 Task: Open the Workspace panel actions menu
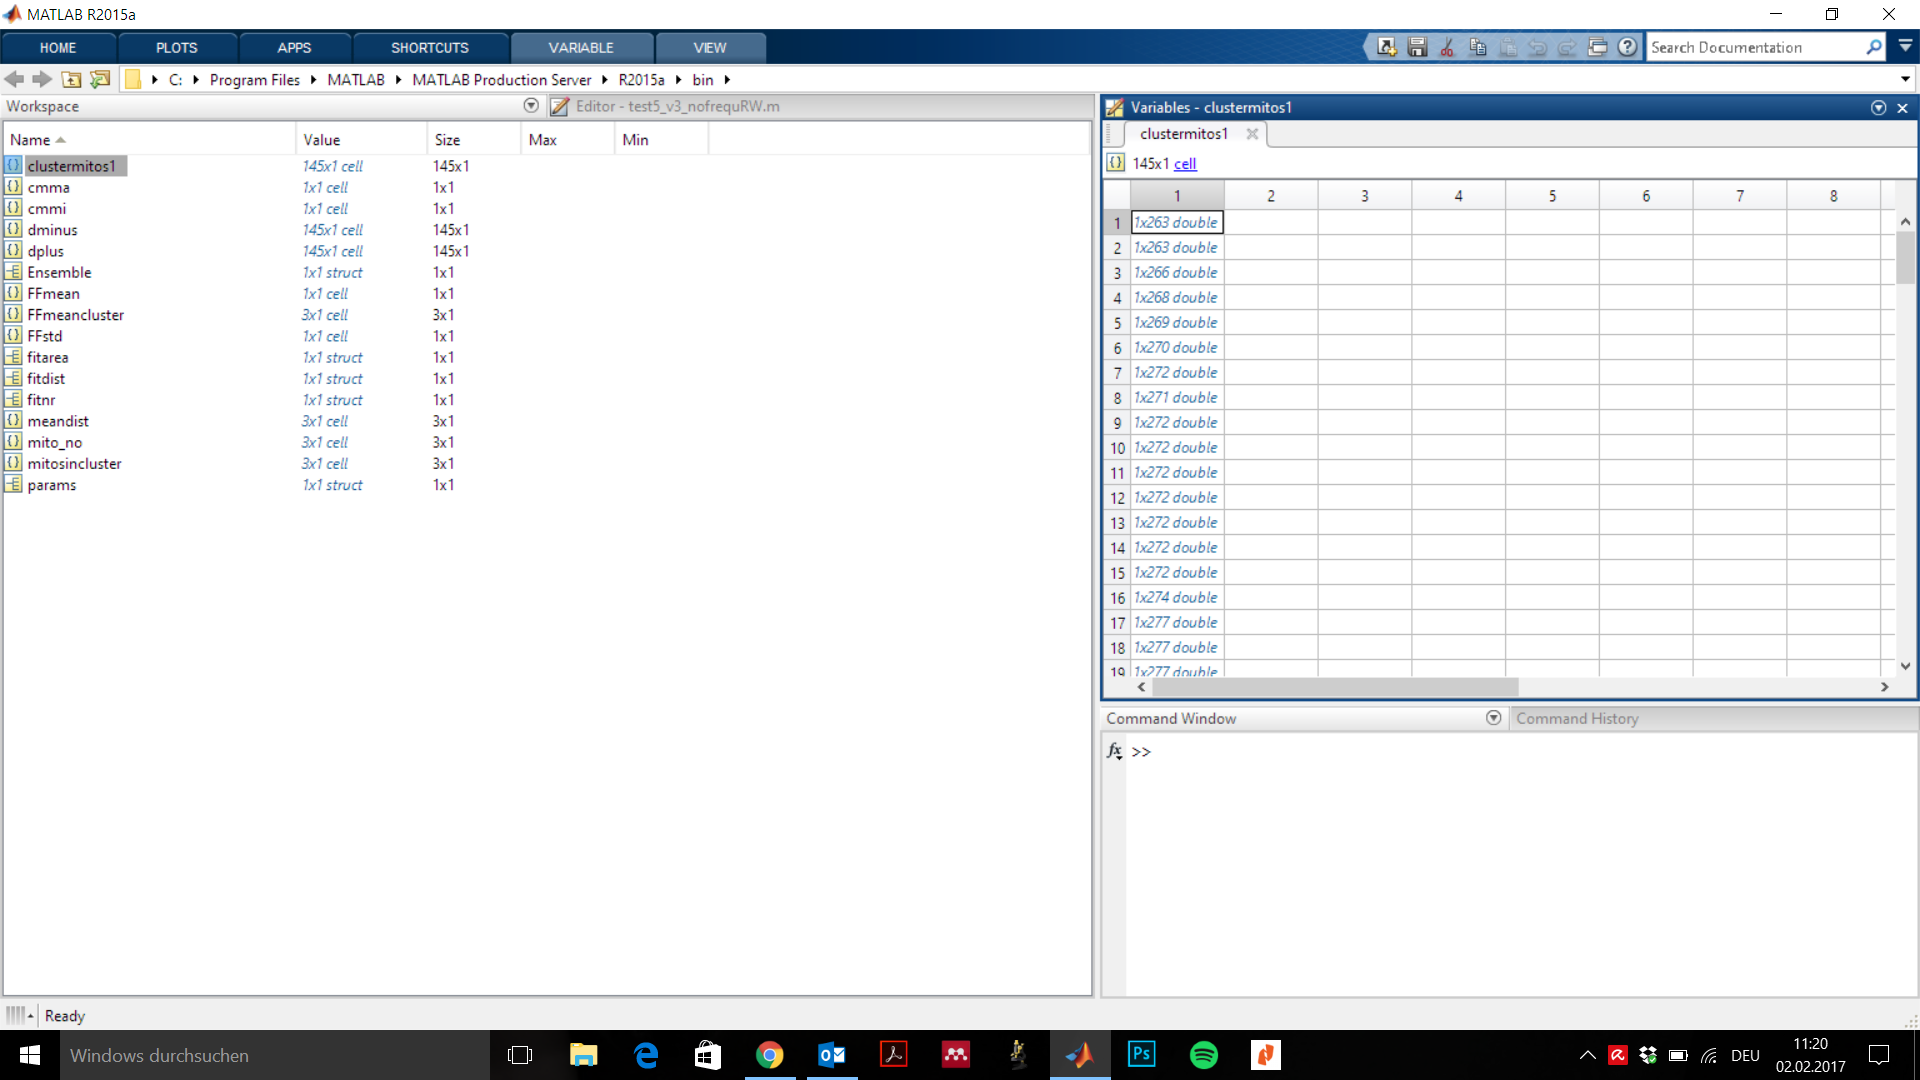(x=531, y=106)
